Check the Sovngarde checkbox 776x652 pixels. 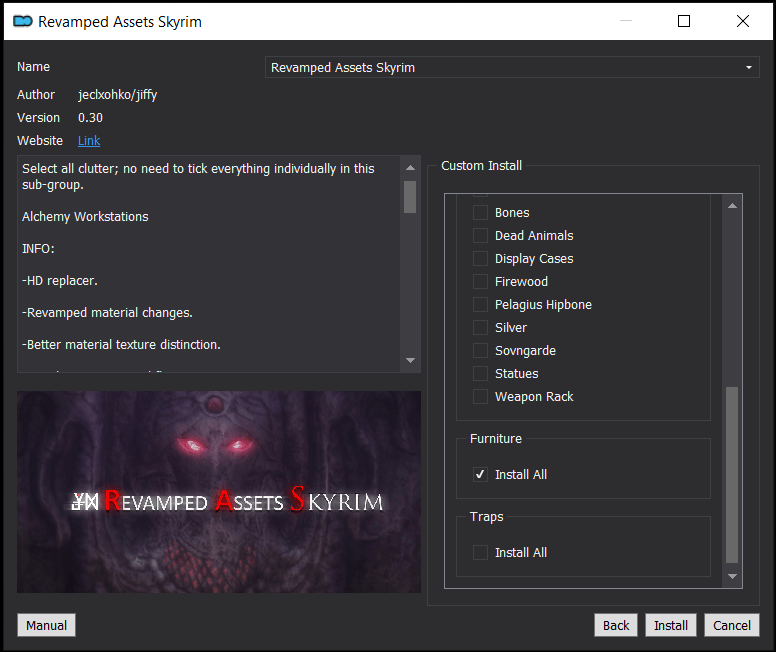pos(480,351)
